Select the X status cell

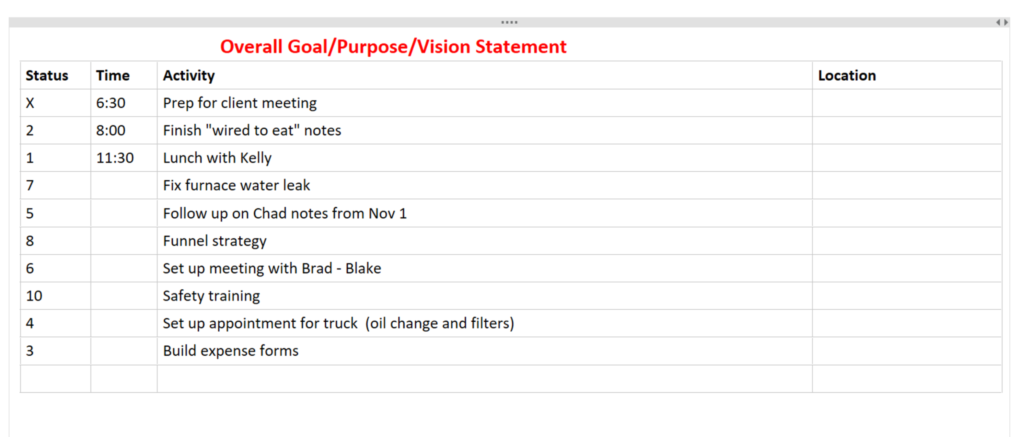(56, 103)
